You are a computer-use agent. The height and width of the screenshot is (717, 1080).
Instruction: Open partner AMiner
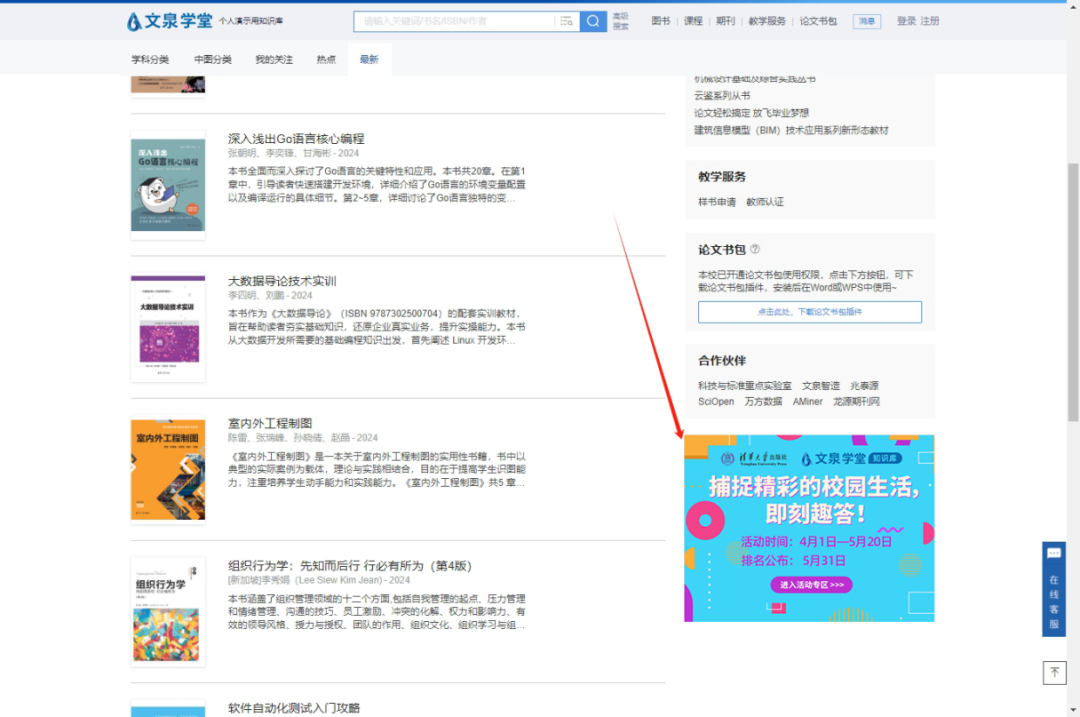pos(807,402)
